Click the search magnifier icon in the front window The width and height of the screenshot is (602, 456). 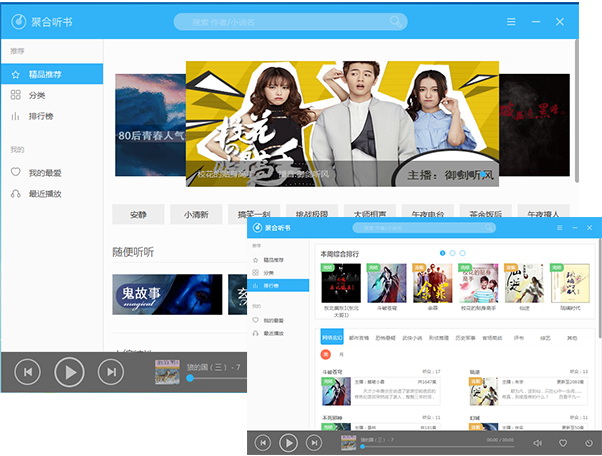tap(488, 228)
